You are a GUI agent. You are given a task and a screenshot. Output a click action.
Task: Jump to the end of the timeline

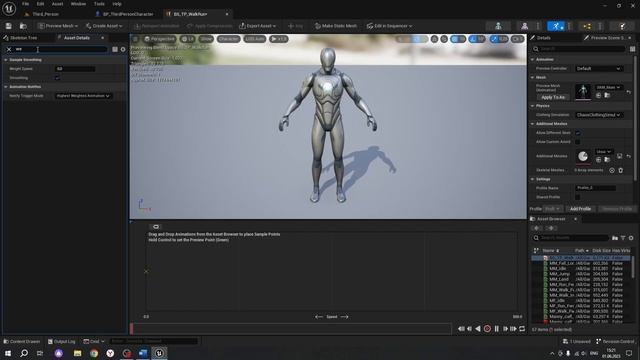click(x=513, y=329)
